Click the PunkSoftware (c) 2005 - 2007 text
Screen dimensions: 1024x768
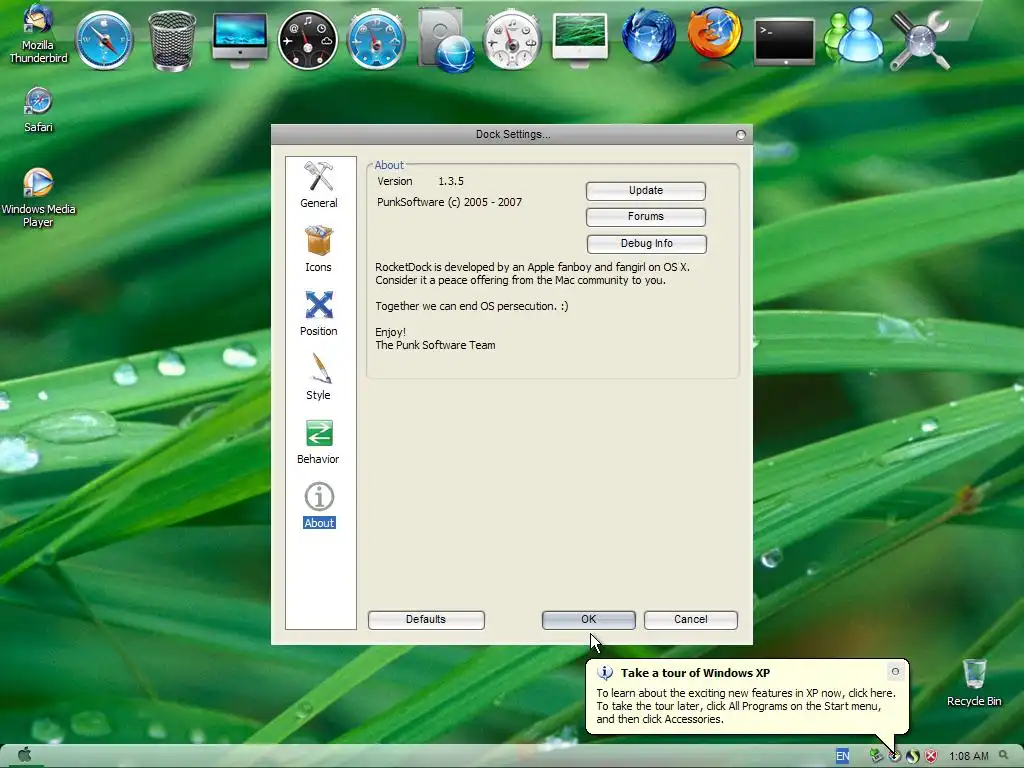click(449, 202)
